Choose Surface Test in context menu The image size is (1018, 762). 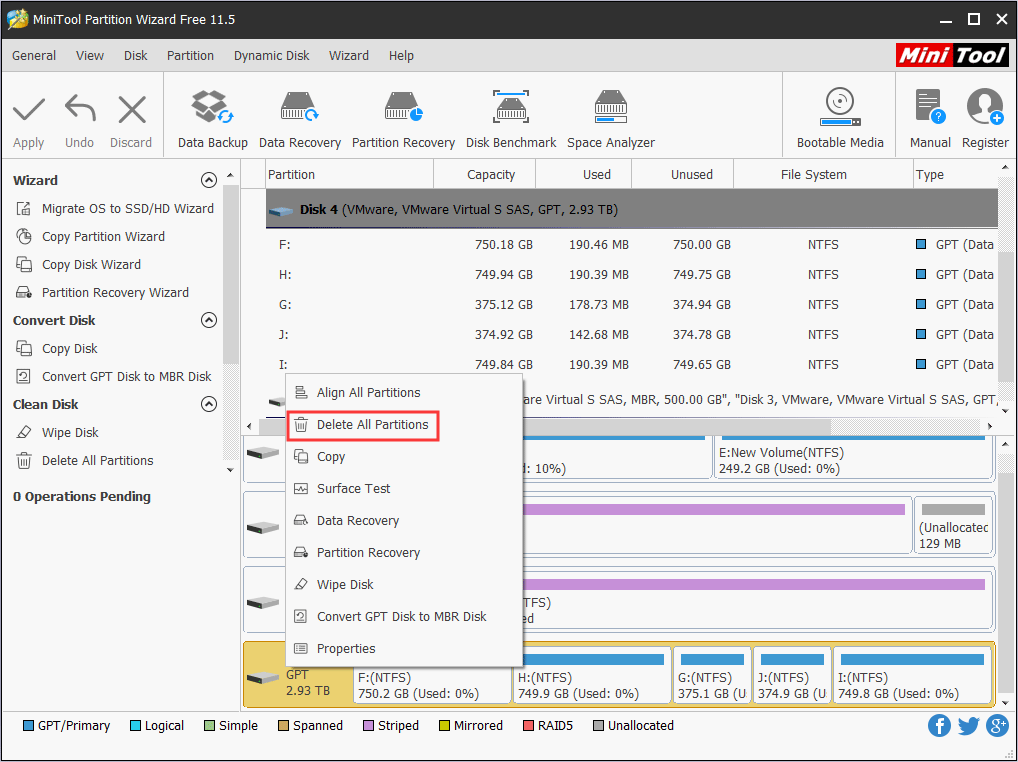[x=404, y=489]
